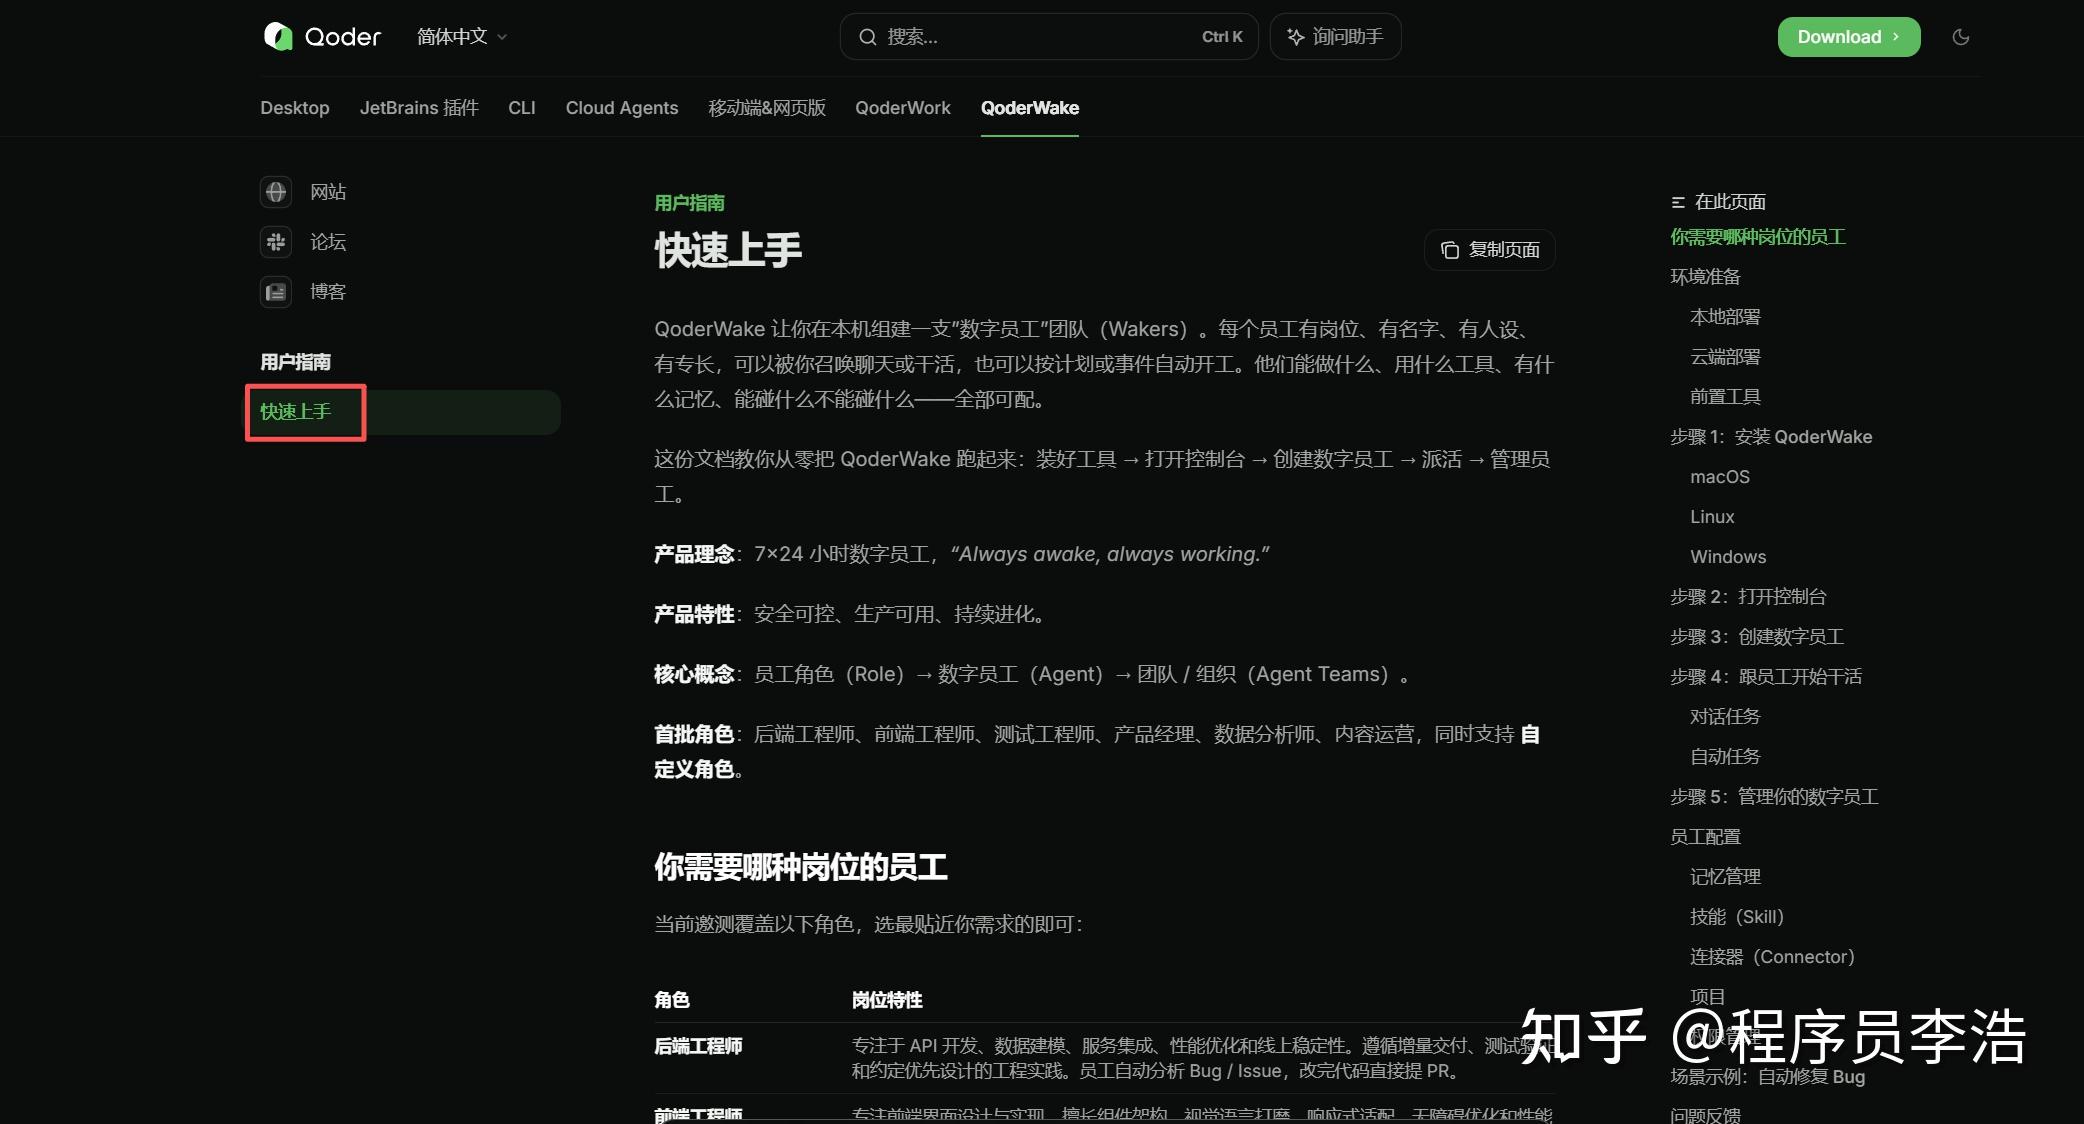This screenshot has height=1124, width=2084.
Task: Jump to 你需要哪种岗位的员工 in contents
Action: tap(1758, 237)
